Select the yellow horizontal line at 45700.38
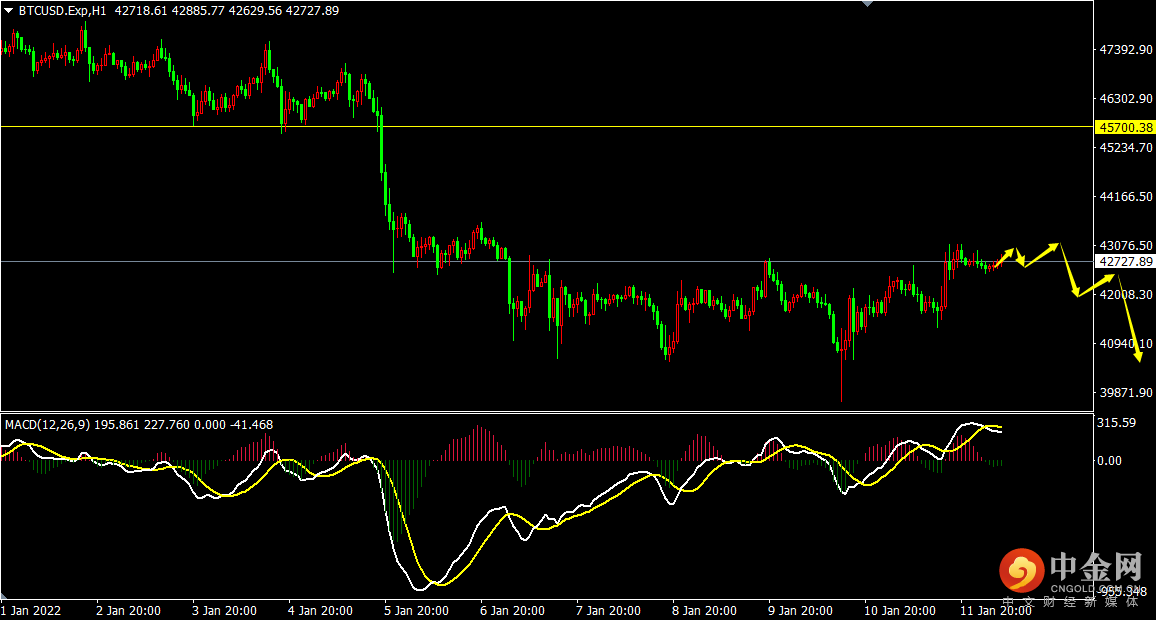This screenshot has height=620, width=1156. (x=546, y=127)
